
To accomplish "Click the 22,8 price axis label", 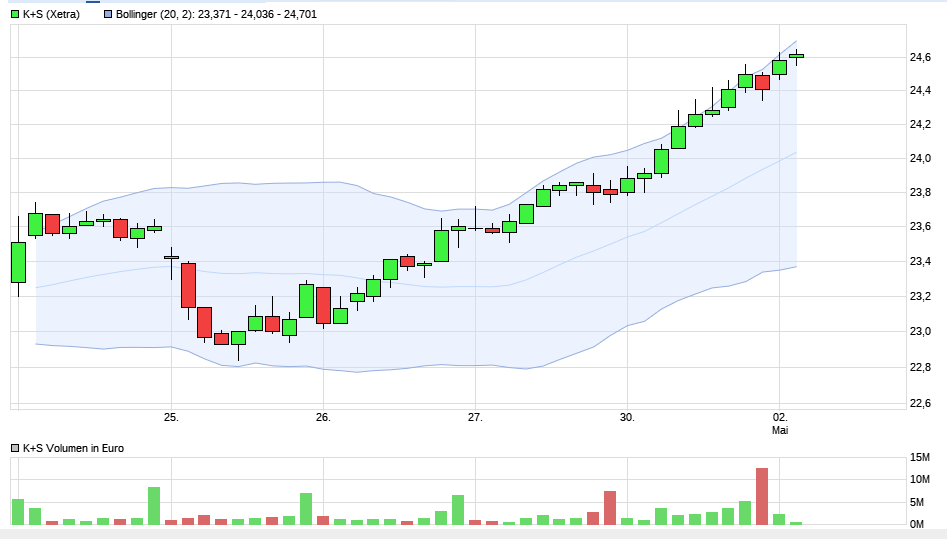I will pyautogui.click(x=920, y=367).
